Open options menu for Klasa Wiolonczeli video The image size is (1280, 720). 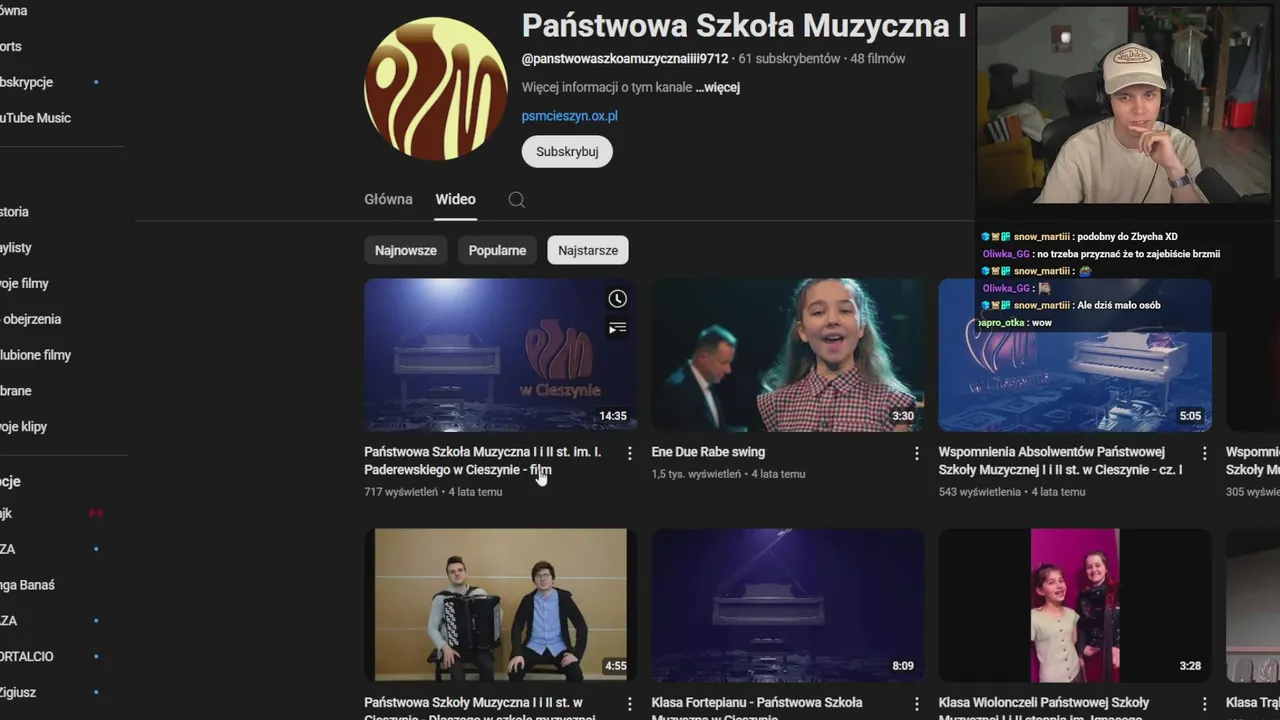(1204, 704)
